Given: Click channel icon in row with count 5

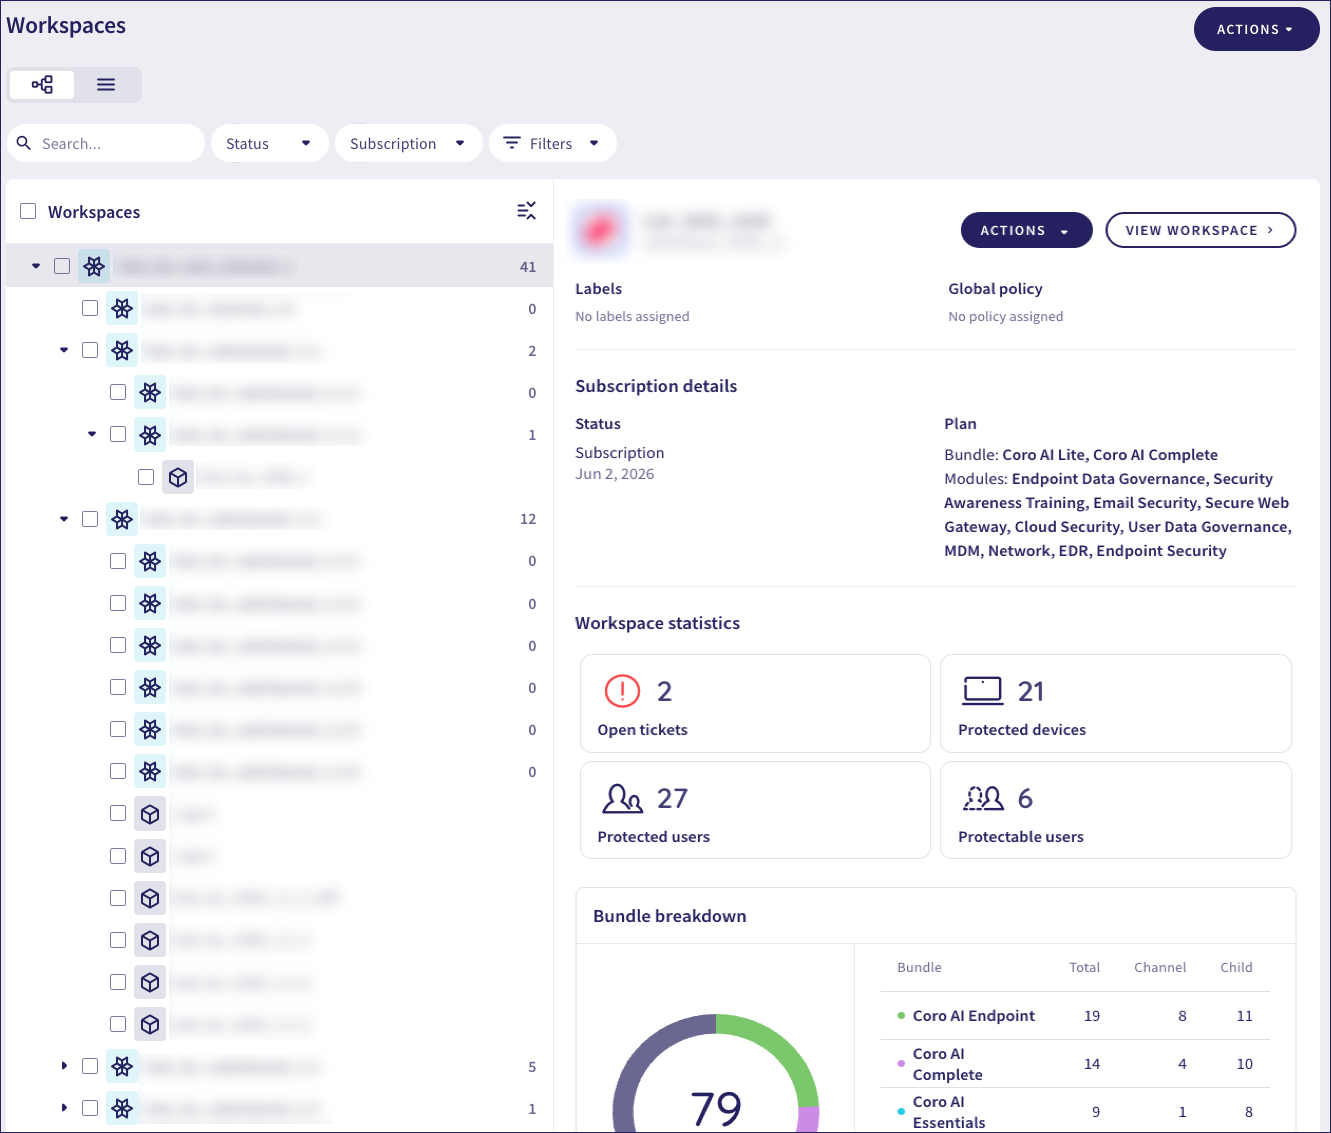Looking at the screenshot, I should coord(122,1066).
